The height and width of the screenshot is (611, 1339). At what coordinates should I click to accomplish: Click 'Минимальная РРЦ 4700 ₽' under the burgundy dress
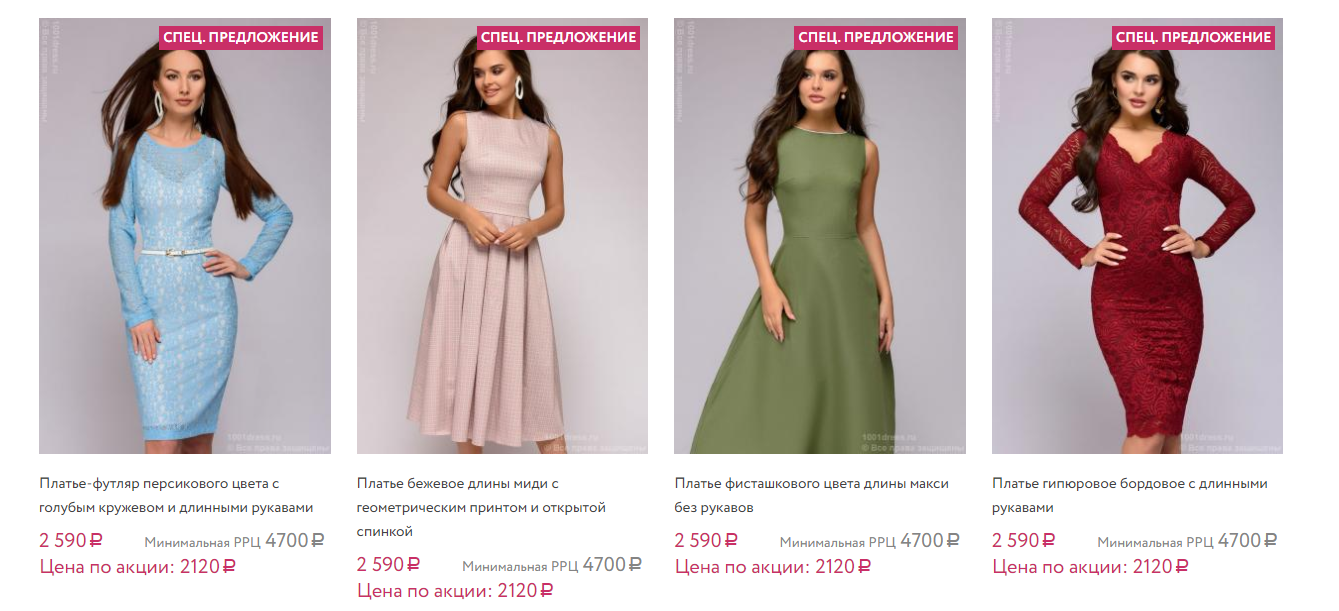coord(1187,542)
